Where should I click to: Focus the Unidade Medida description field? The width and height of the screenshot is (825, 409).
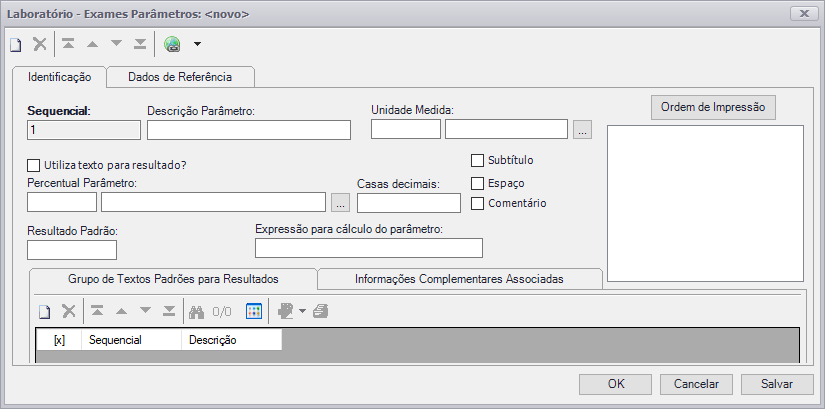(x=506, y=129)
